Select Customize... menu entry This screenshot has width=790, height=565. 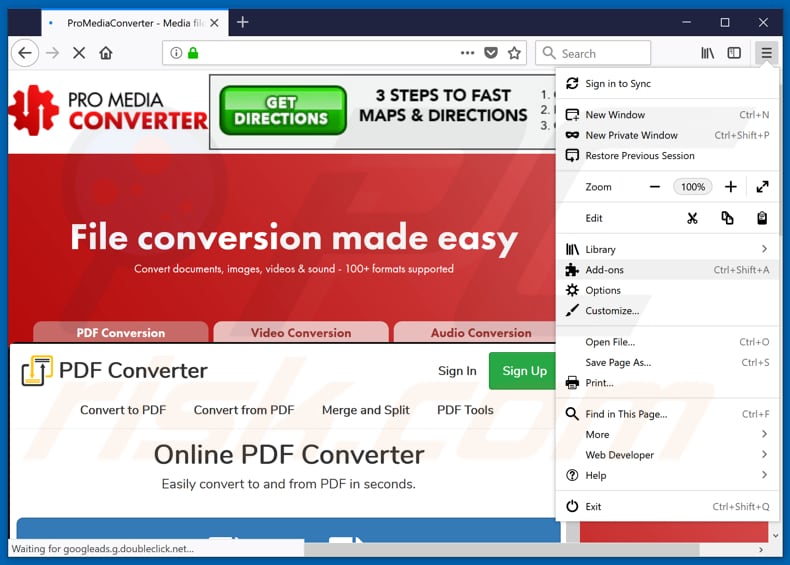click(668, 311)
